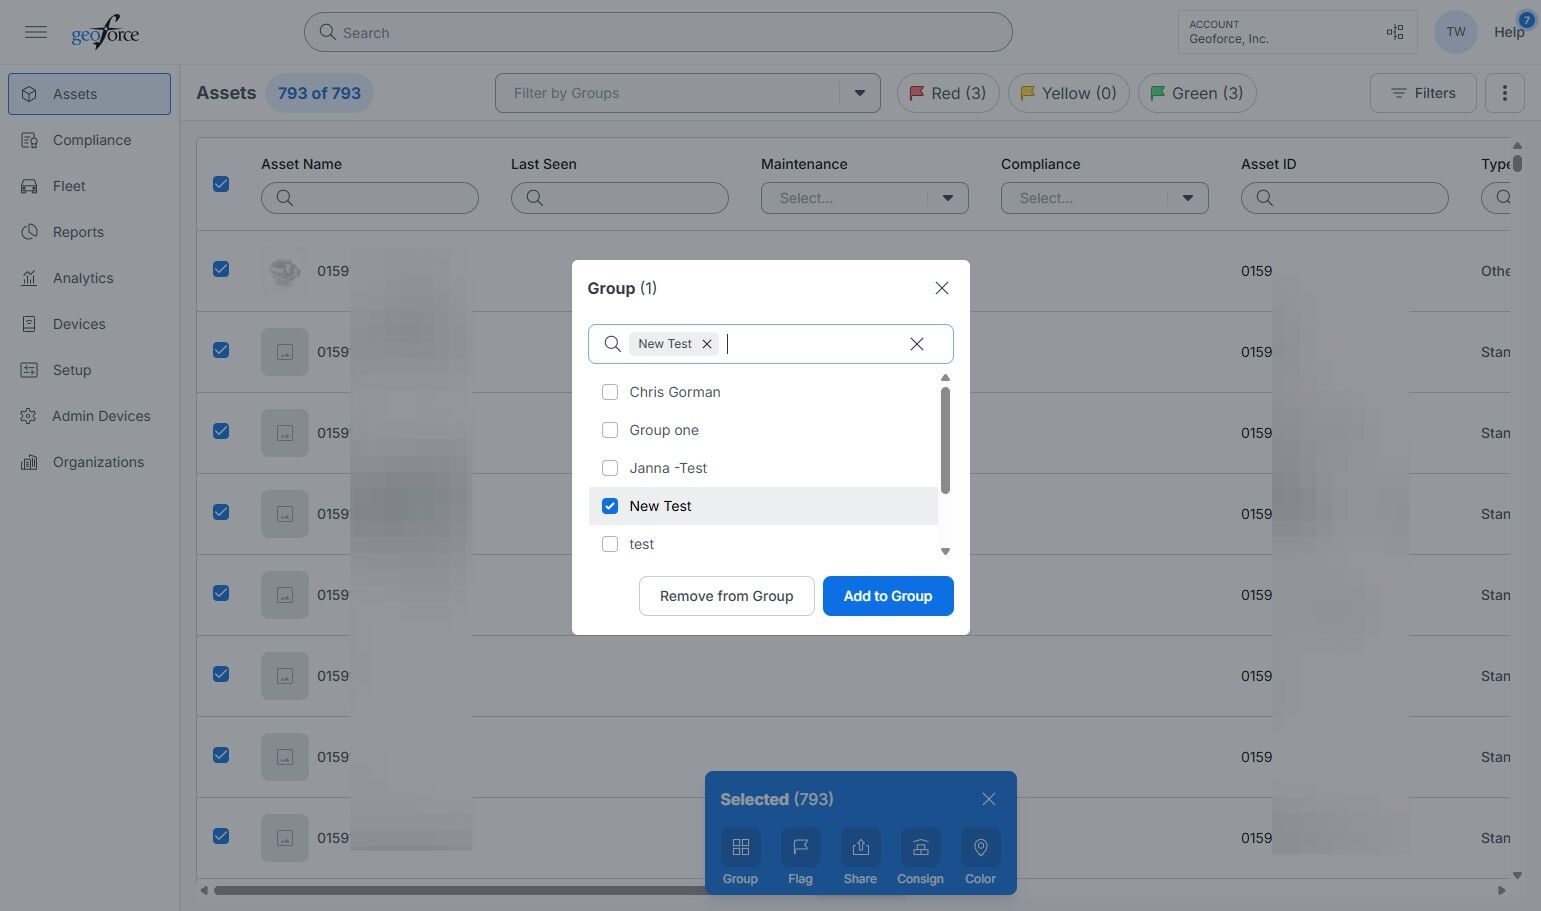
Task: Check the Chris Gorman group checkbox
Action: [x=610, y=392]
